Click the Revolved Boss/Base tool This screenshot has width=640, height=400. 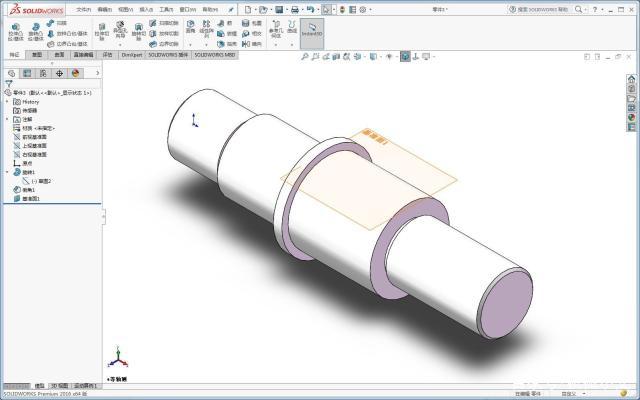[x=36, y=32]
